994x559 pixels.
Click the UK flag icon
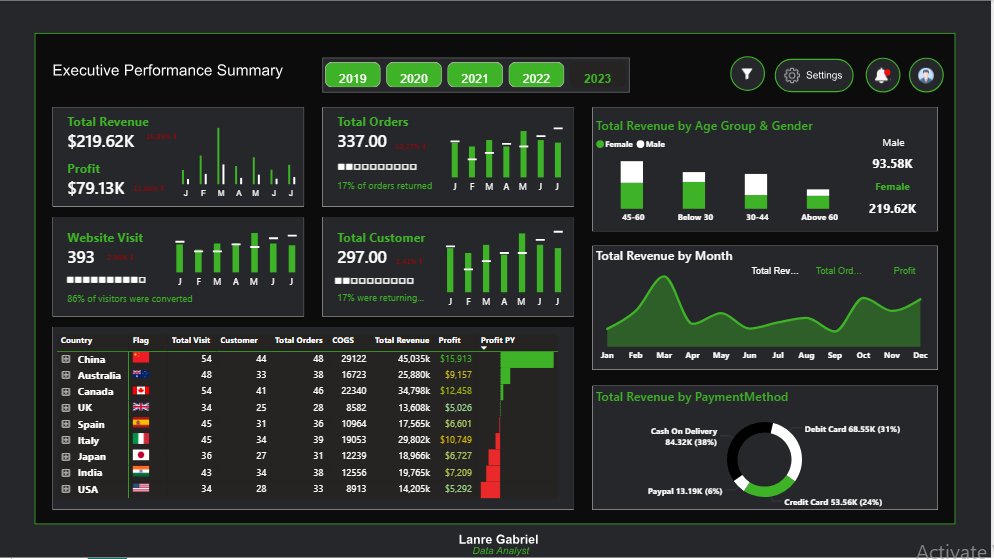[141, 407]
